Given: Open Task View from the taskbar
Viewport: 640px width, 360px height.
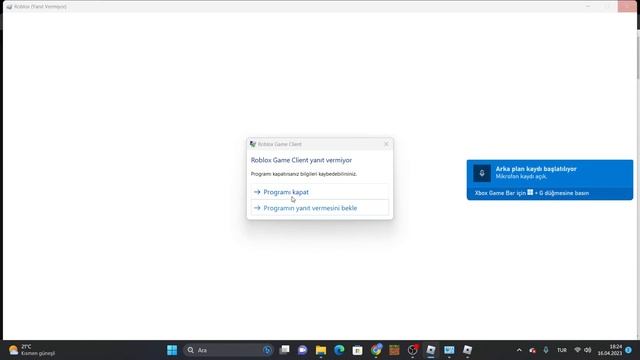Looking at the screenshot, I should pyautogui.click(x=284, y=350).
